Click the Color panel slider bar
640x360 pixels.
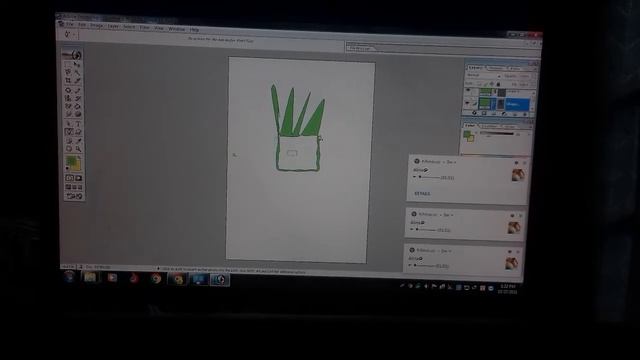497,133
